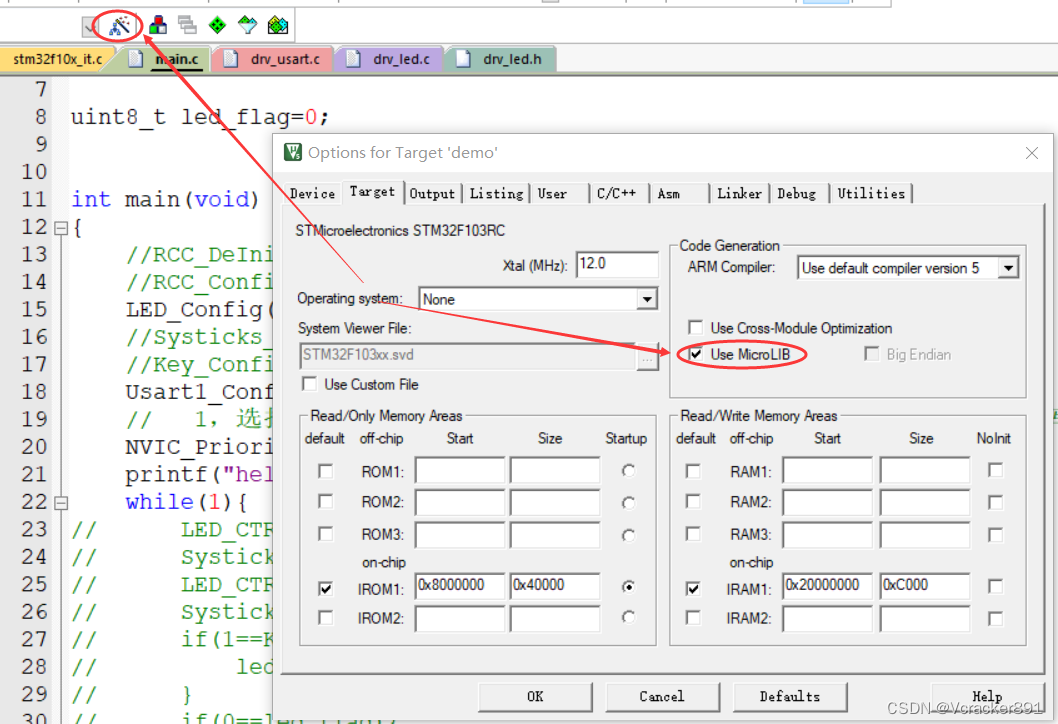Launch the Pack Installer icon
This screenshot has width=1058, height=724.
(x=277, y=26)
